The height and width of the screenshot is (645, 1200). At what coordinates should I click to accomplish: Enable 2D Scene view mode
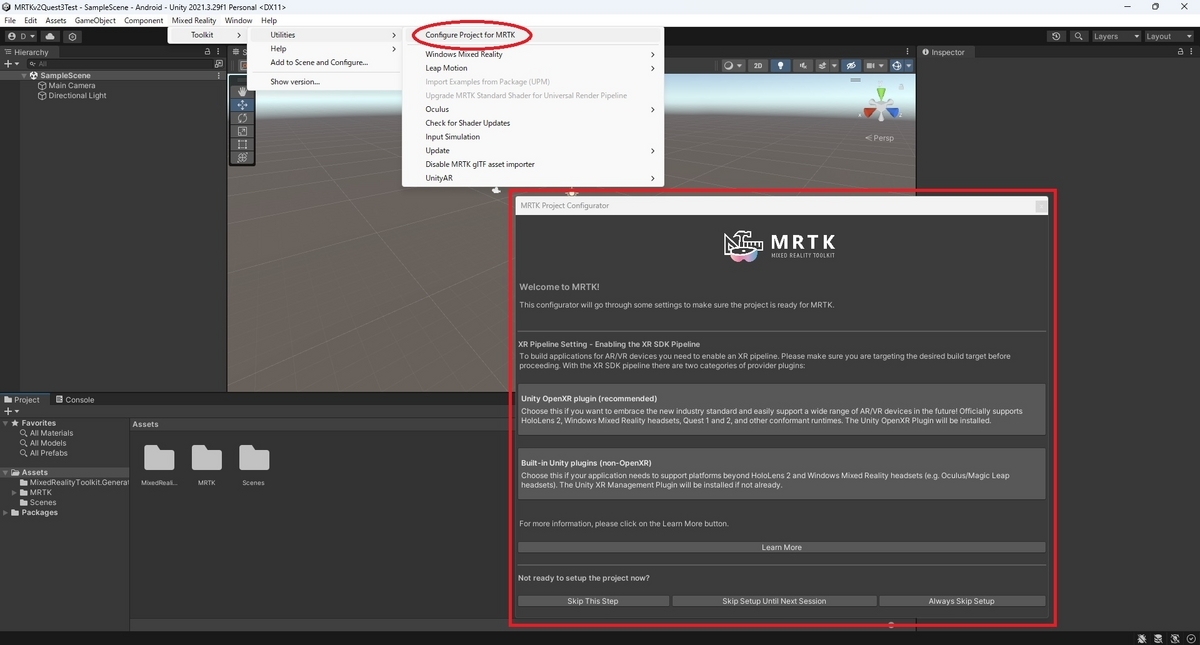[758, 65]
